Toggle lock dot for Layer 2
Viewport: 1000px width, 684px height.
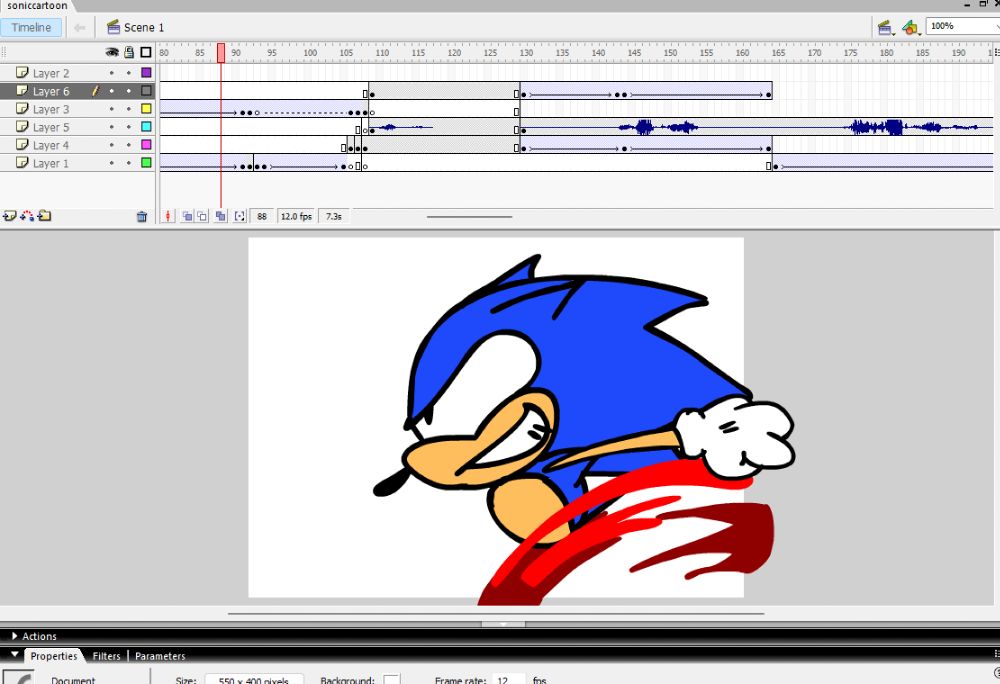click(129, 73)
